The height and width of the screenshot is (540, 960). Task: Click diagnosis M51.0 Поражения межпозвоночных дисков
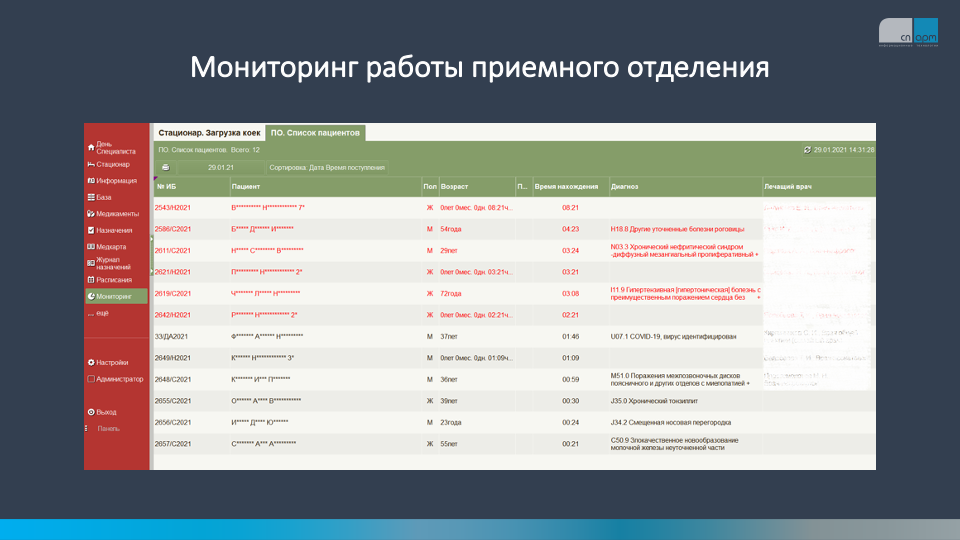680,379
